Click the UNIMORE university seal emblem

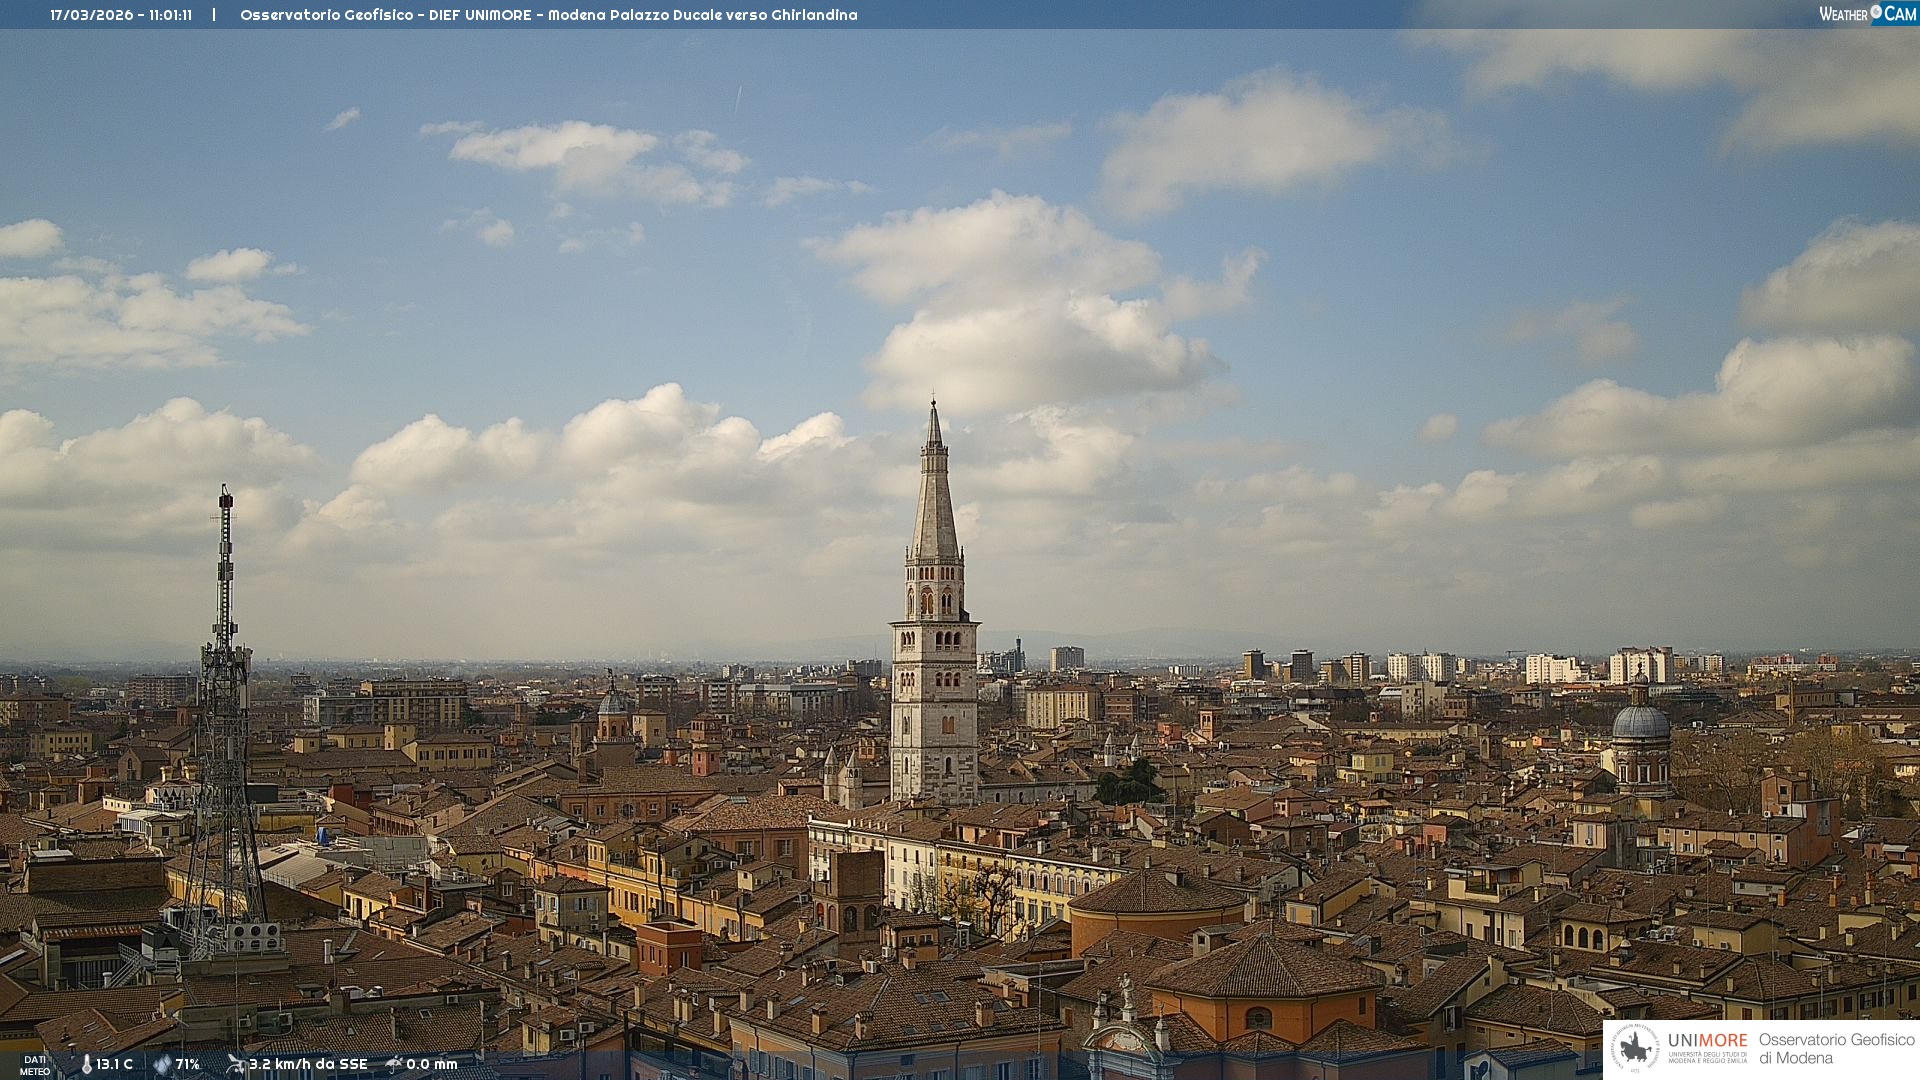pyautogui.click(x=1636, y=1049)
